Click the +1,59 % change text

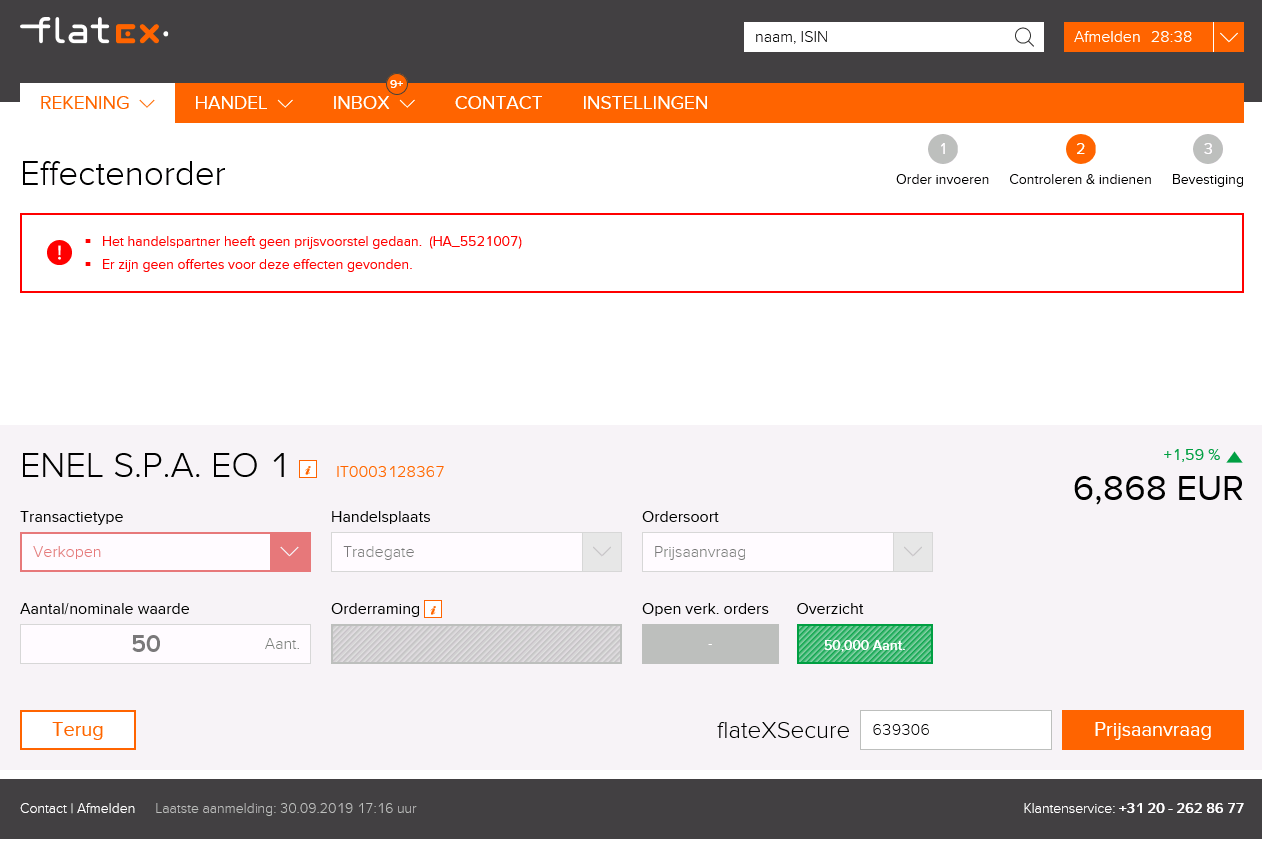[x=1191, y=455]
